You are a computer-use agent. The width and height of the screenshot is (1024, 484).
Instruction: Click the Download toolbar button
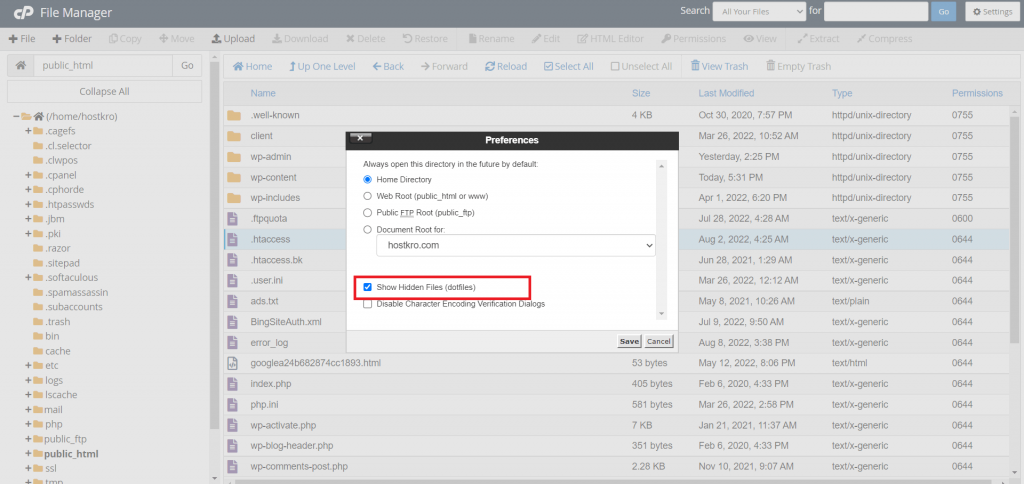click(x=300, y=39)
